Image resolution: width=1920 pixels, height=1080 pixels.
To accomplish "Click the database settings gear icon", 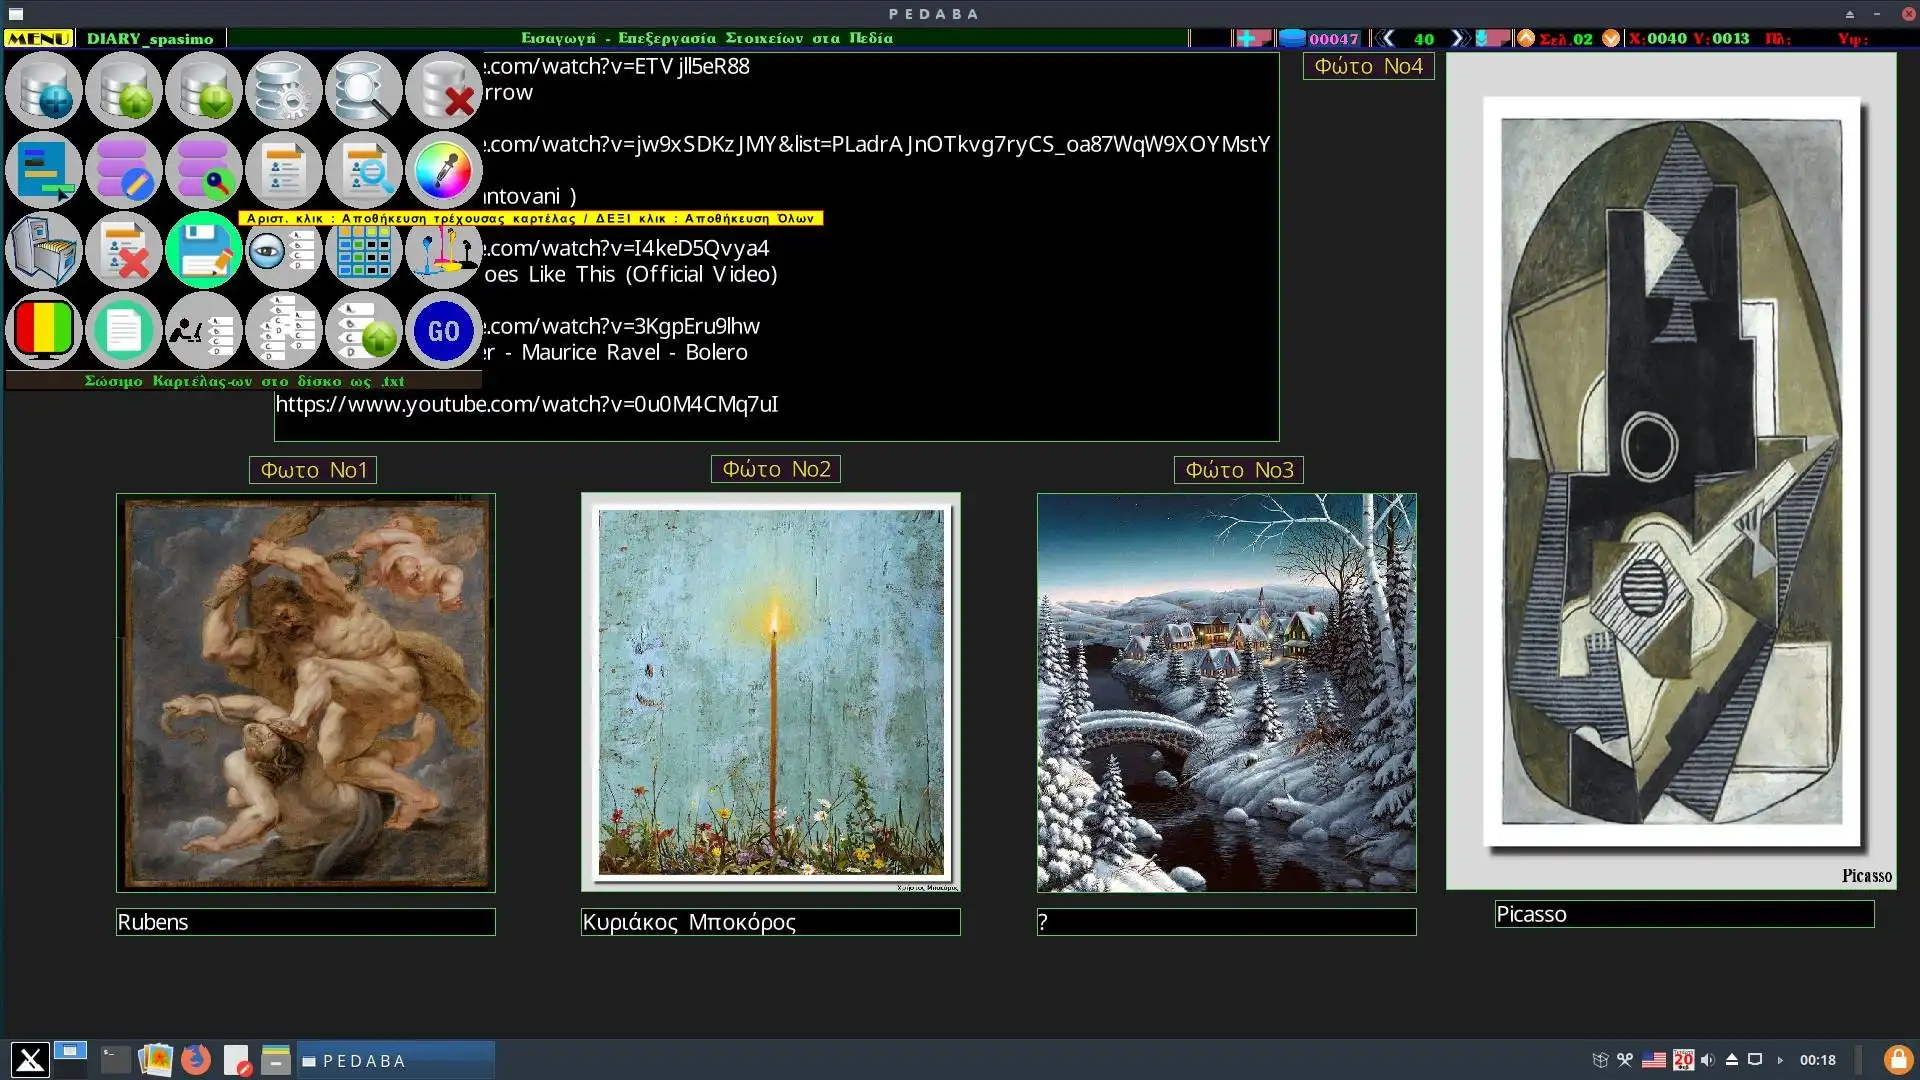I will click(x=284, y=91).
